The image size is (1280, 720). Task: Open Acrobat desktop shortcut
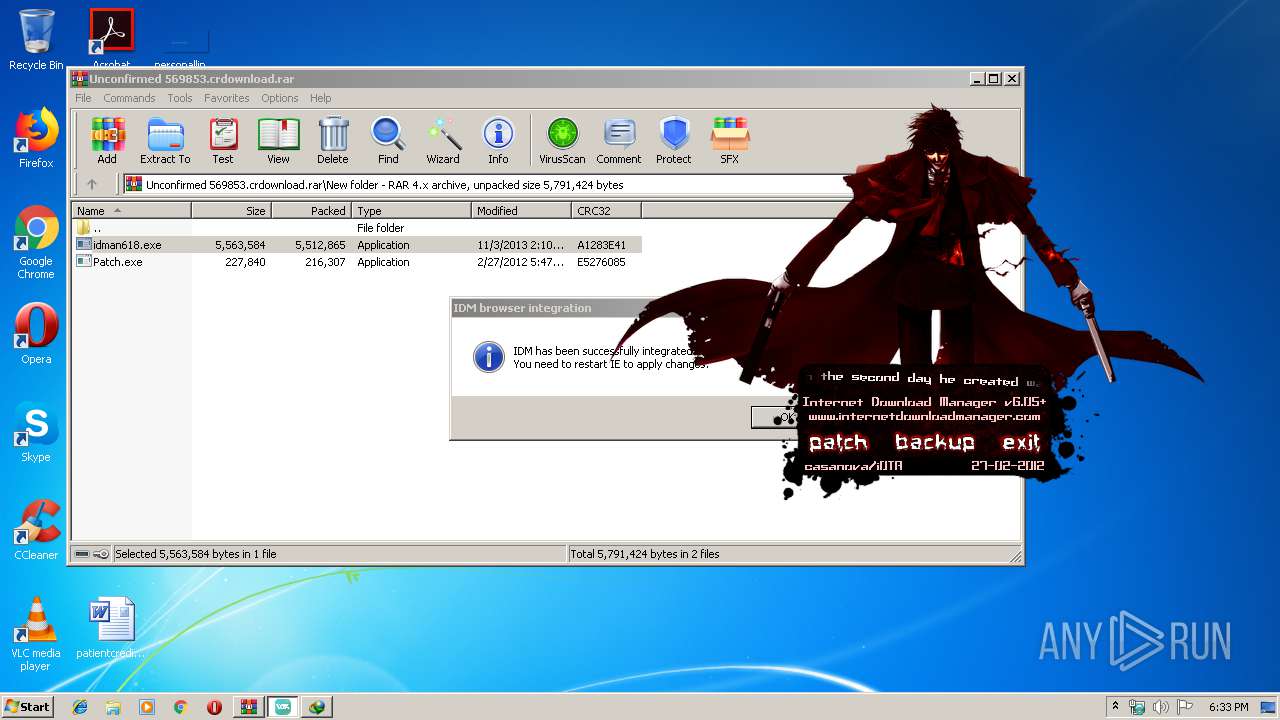[x=111, y=38]
